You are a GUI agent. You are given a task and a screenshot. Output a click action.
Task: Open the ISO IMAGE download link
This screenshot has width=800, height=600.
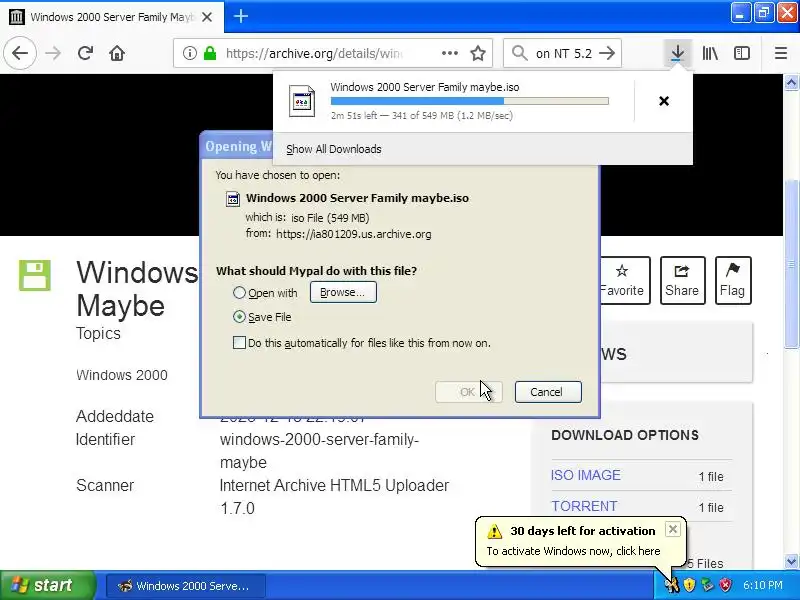[x=585, y=475]
